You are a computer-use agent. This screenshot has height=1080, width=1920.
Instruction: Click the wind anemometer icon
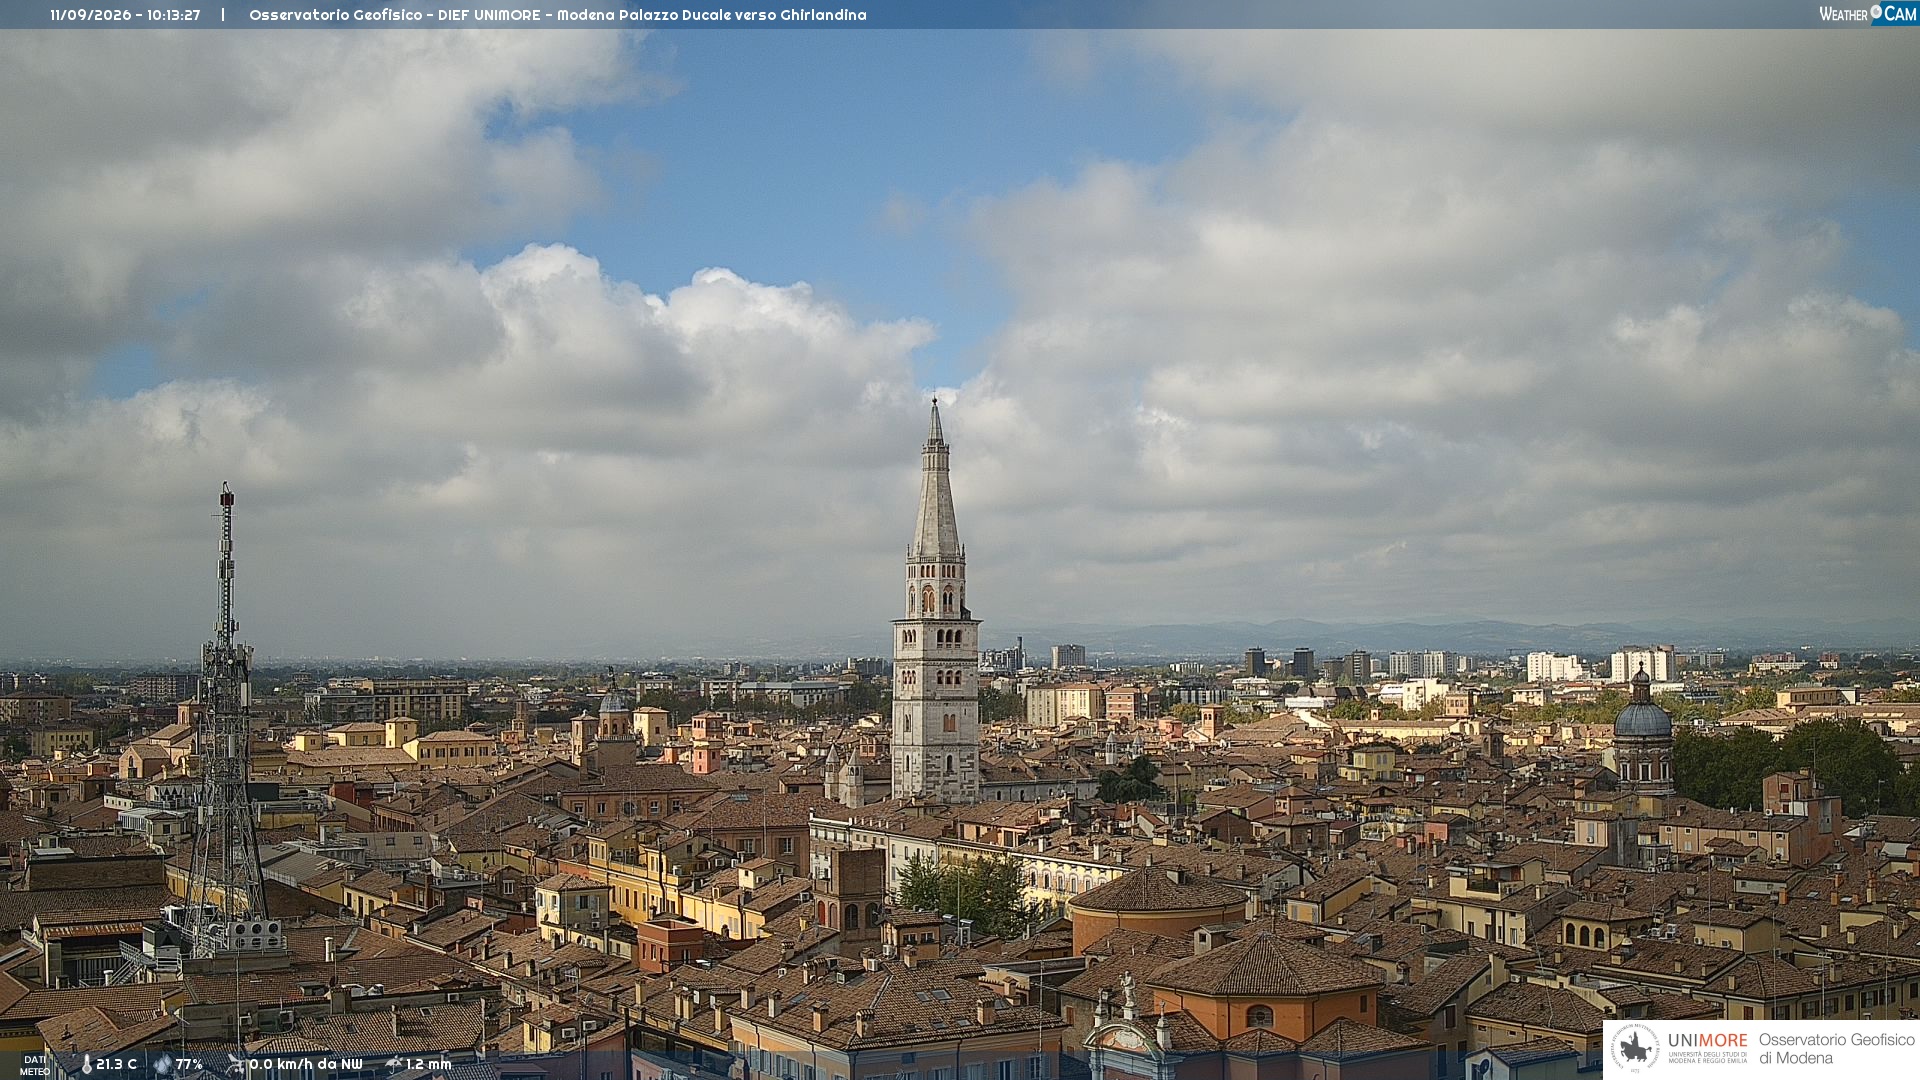tap(235, 1065)
